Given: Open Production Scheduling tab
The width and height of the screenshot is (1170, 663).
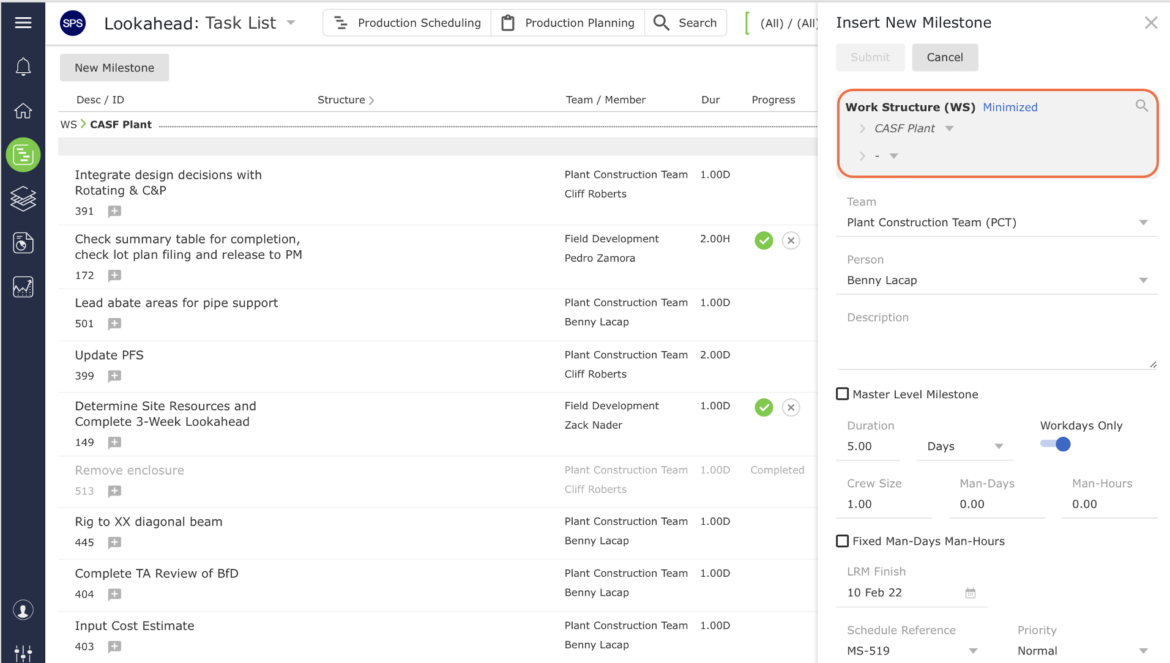Looking at the screenshot, I should (407, 23).
